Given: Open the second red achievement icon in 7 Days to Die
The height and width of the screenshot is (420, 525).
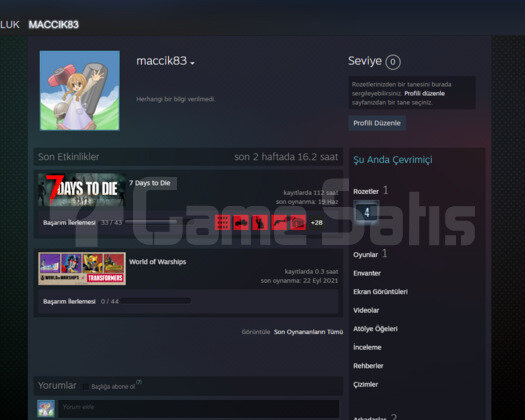Looking at the screenshot, I should (x=241, y=222).
